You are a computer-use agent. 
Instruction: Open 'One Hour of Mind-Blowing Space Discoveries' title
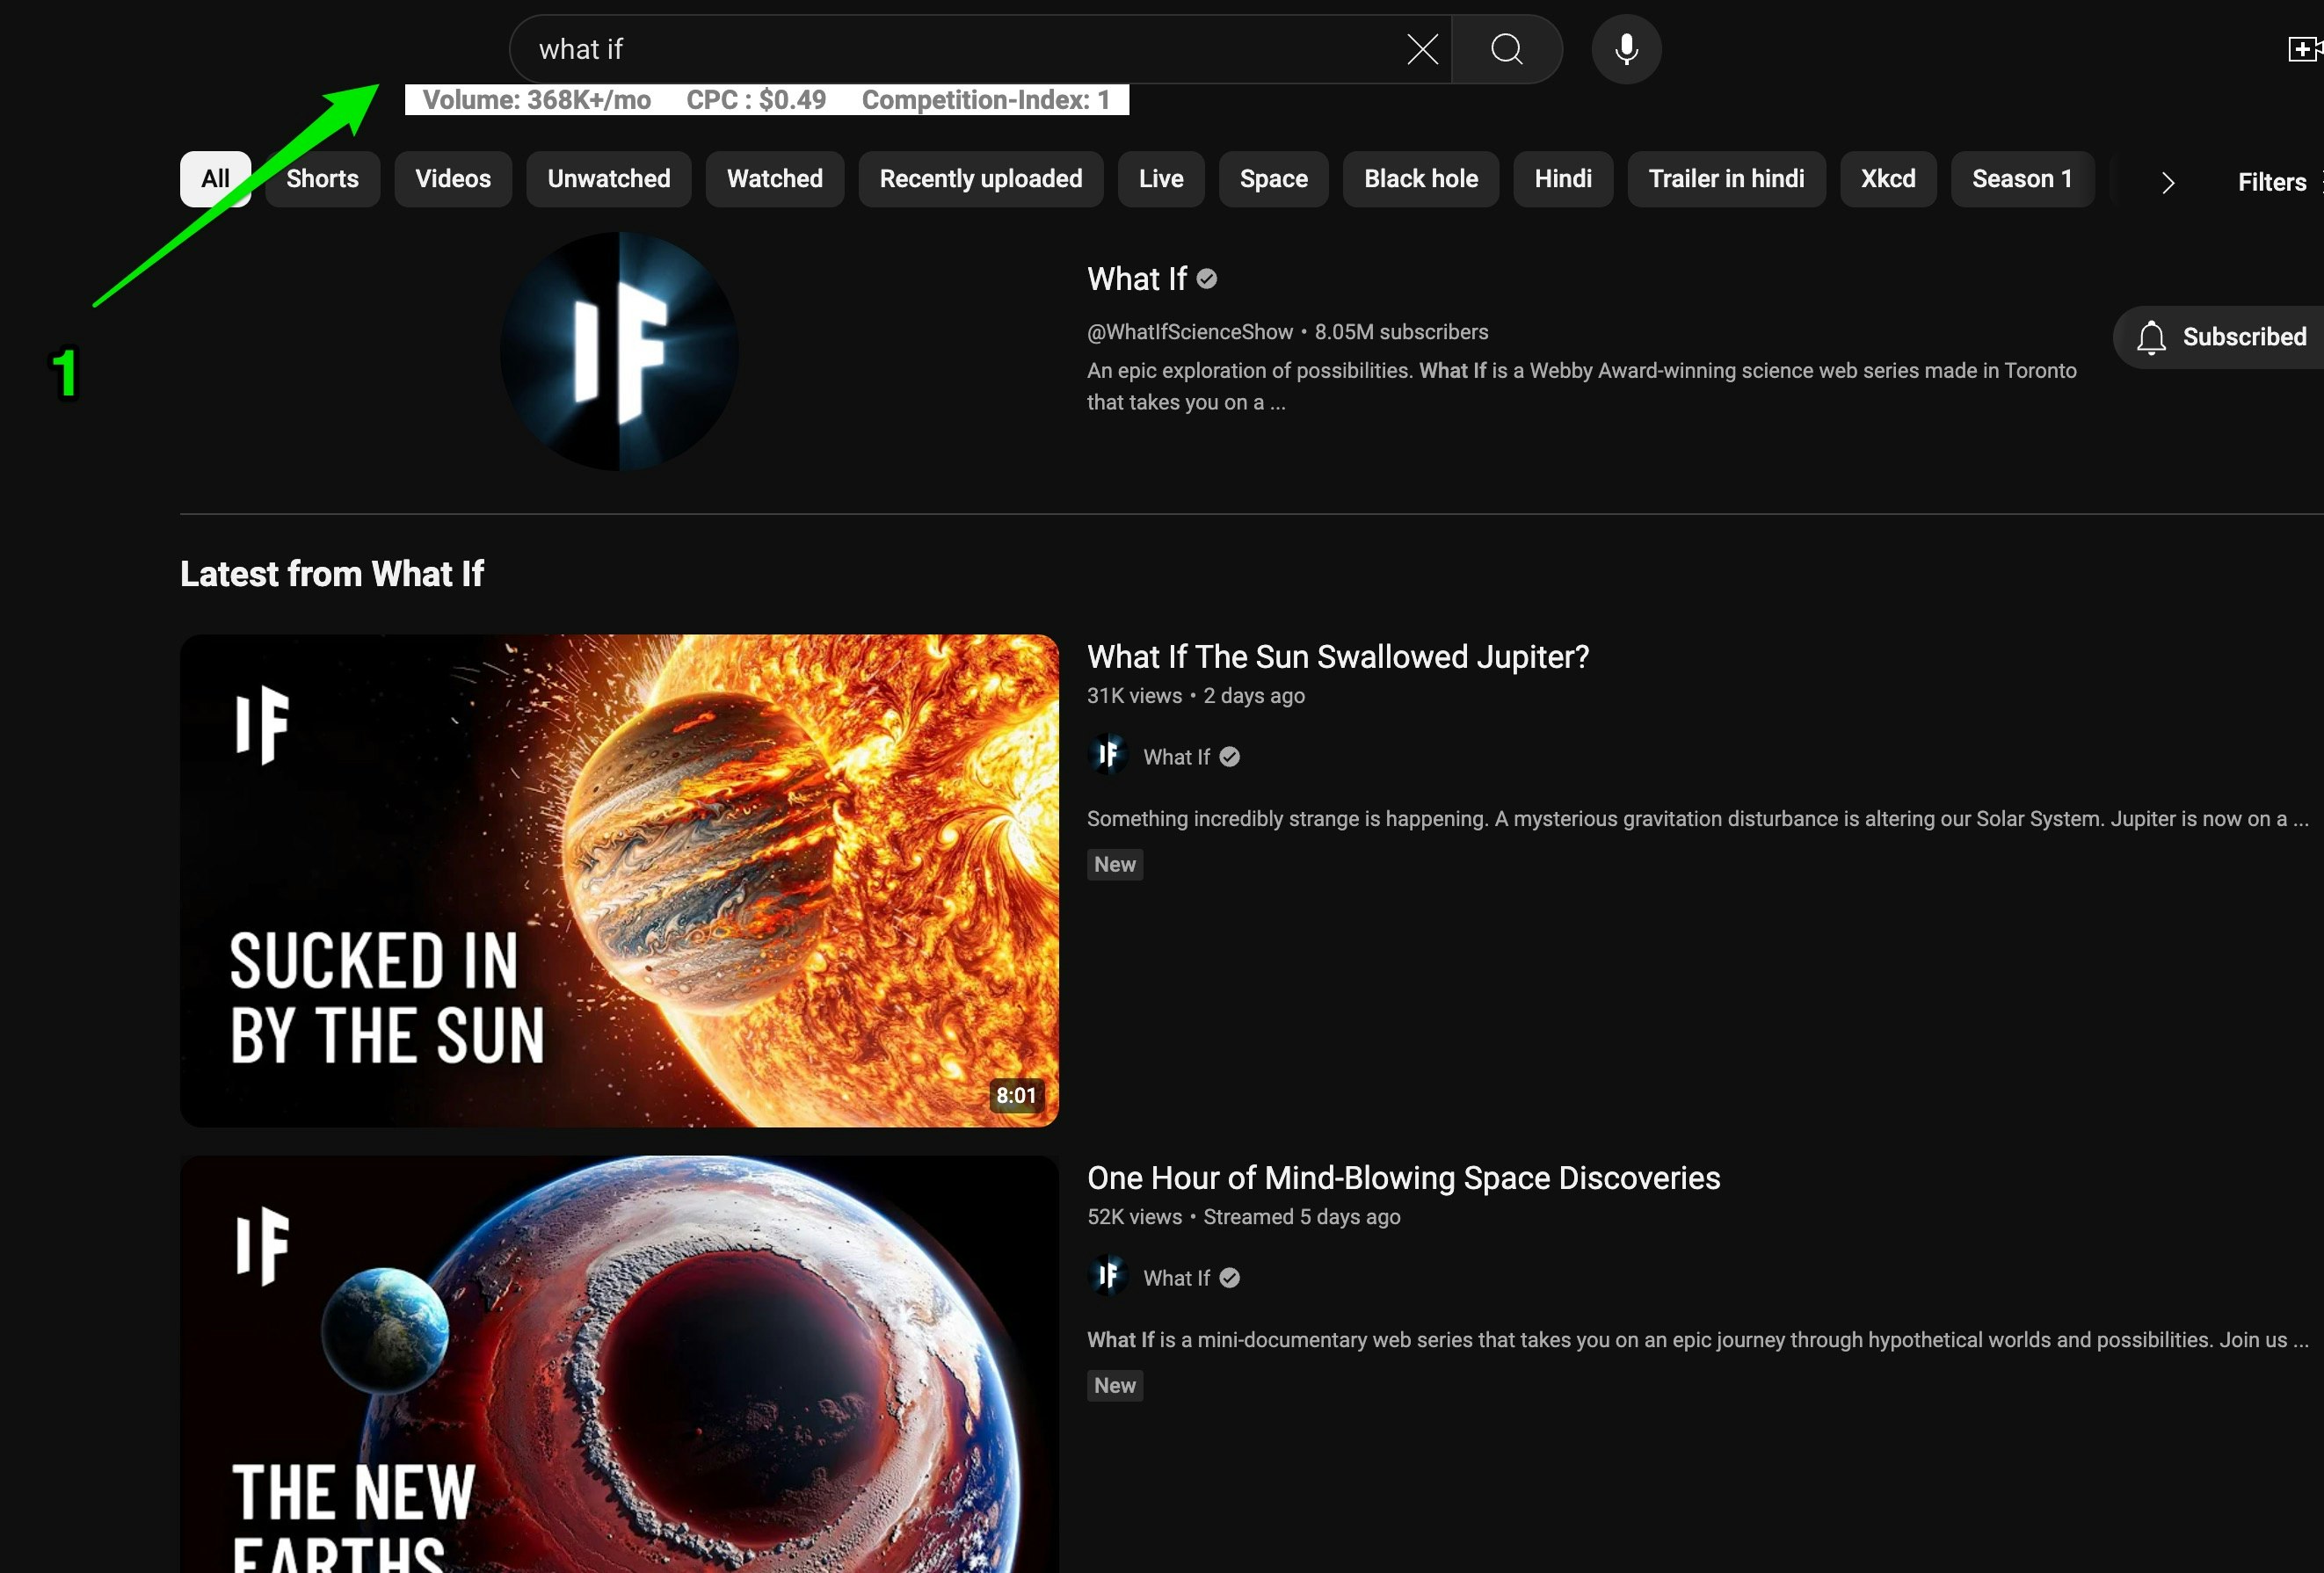[x=1403, y=1178]
